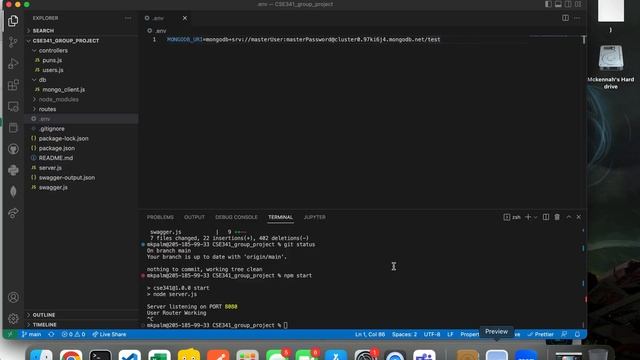Change indentation via Spaces: 2
The height and width of the screenshot is (360, 640).
[x=404, y=334]
